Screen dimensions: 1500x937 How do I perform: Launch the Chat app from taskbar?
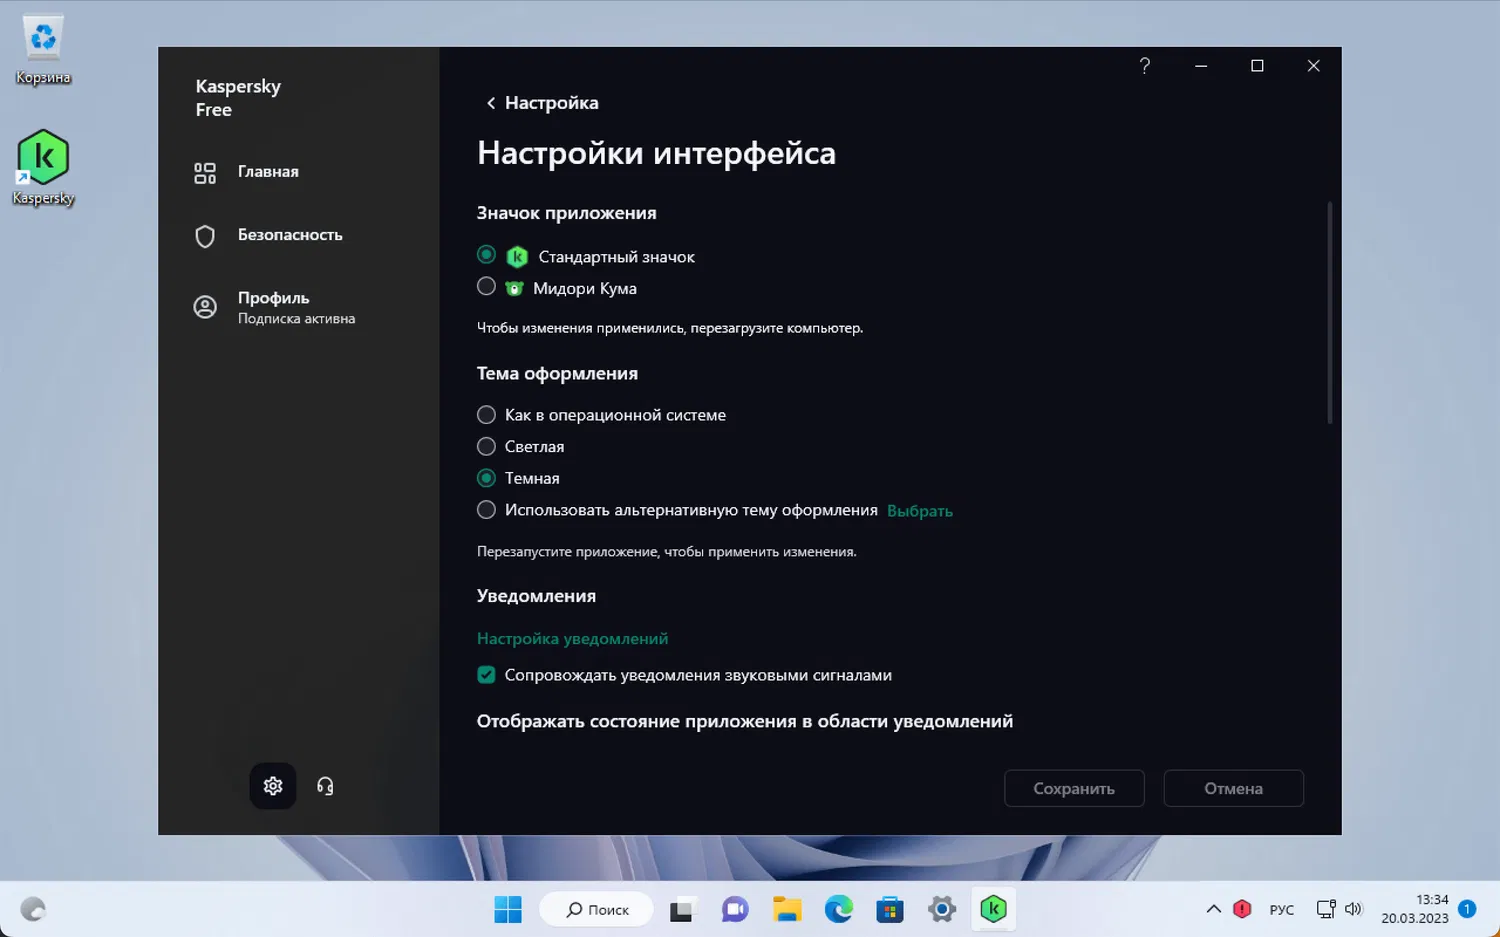[735, 909]
